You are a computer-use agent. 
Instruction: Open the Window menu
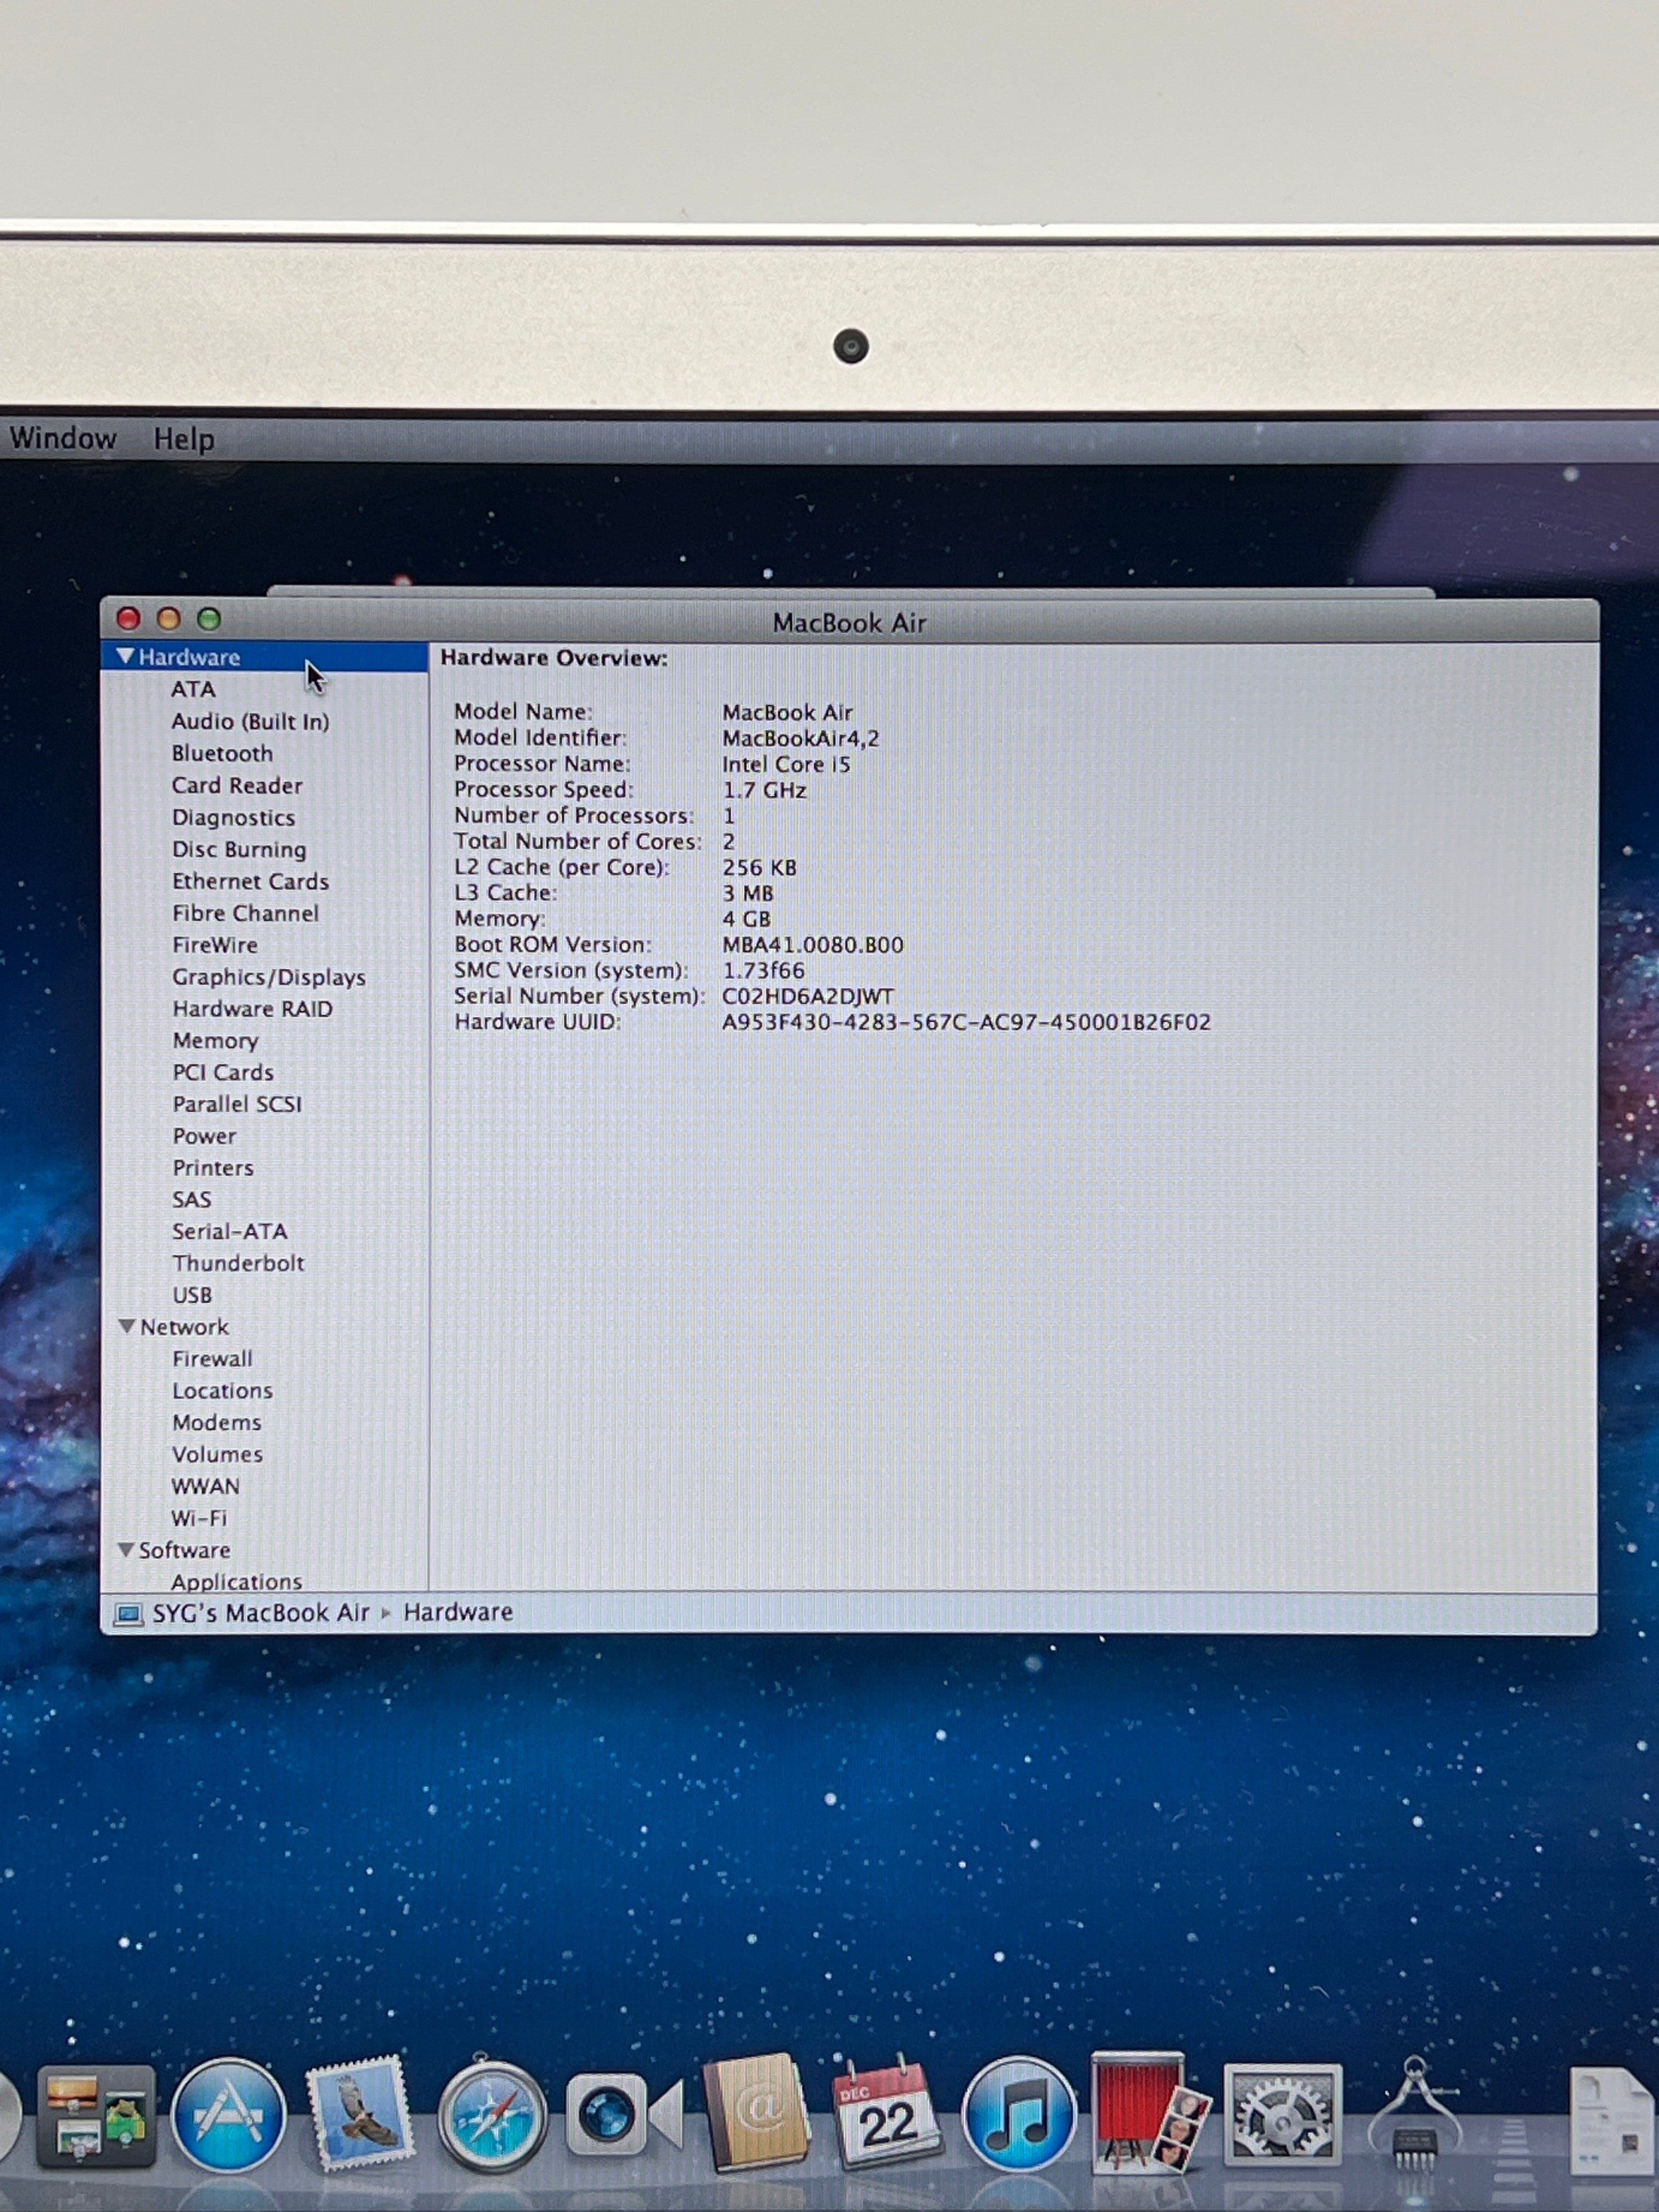(x=63, y=438)
